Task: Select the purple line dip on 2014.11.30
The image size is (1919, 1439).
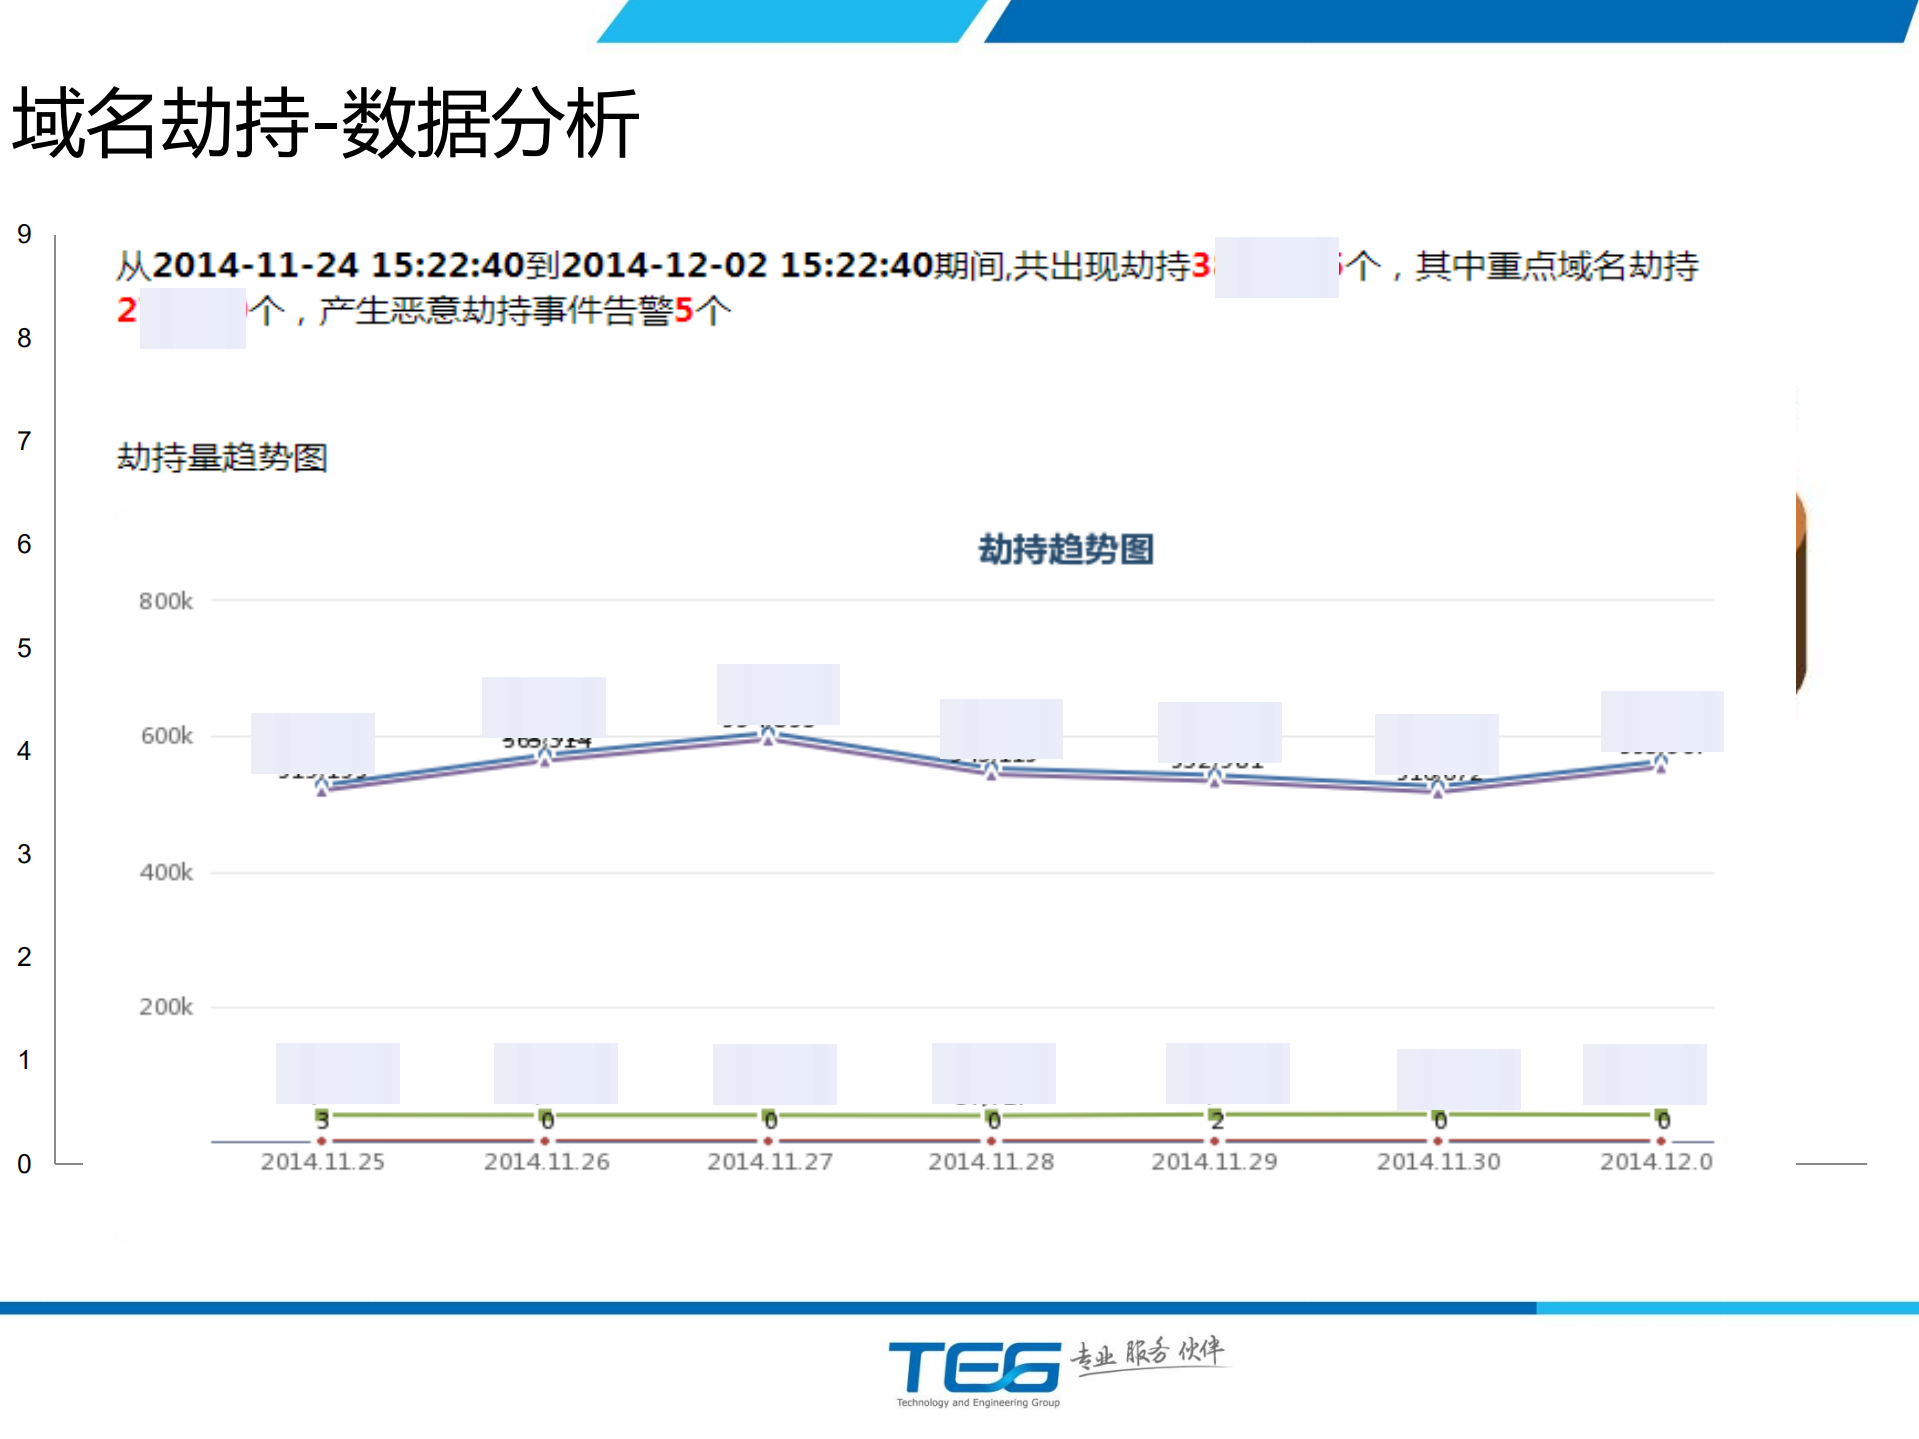Action: click(1437, 795)
